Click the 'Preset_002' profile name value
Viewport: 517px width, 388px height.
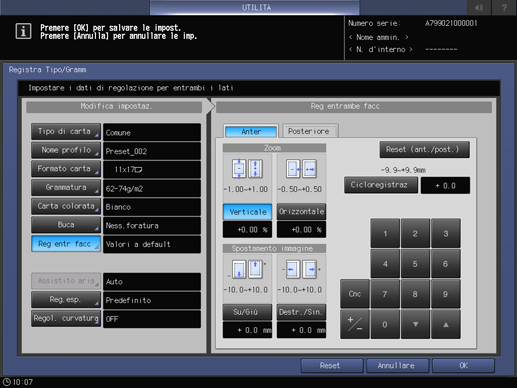tap(152, 151)
